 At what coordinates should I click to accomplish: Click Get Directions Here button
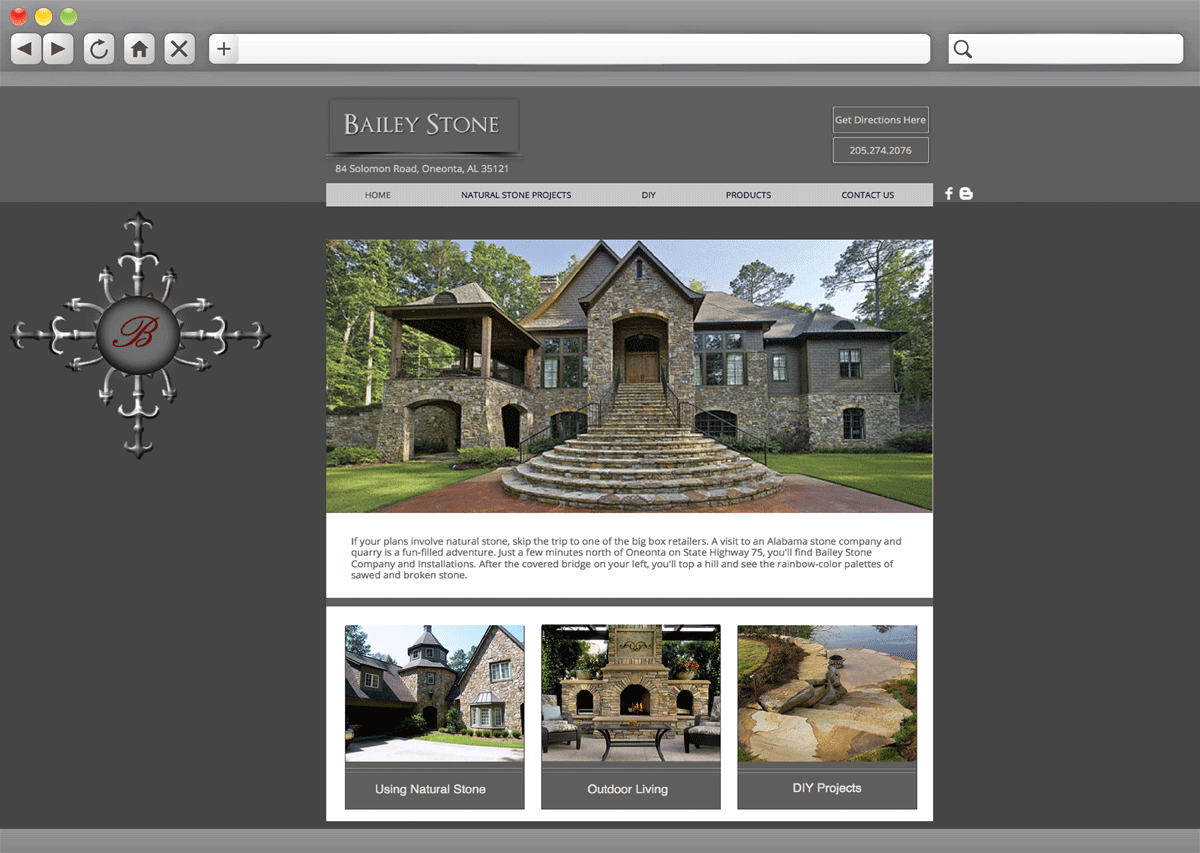880,120
